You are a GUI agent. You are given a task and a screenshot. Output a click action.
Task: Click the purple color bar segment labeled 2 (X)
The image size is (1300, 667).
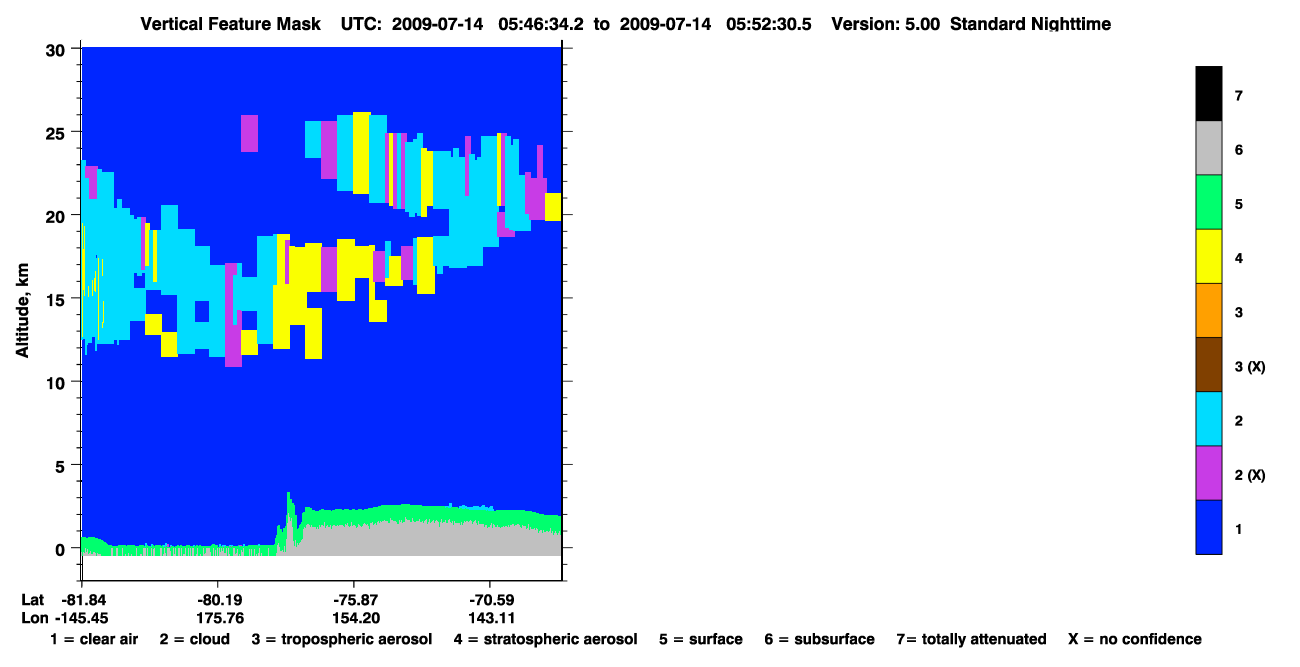tap(1208, 472)
